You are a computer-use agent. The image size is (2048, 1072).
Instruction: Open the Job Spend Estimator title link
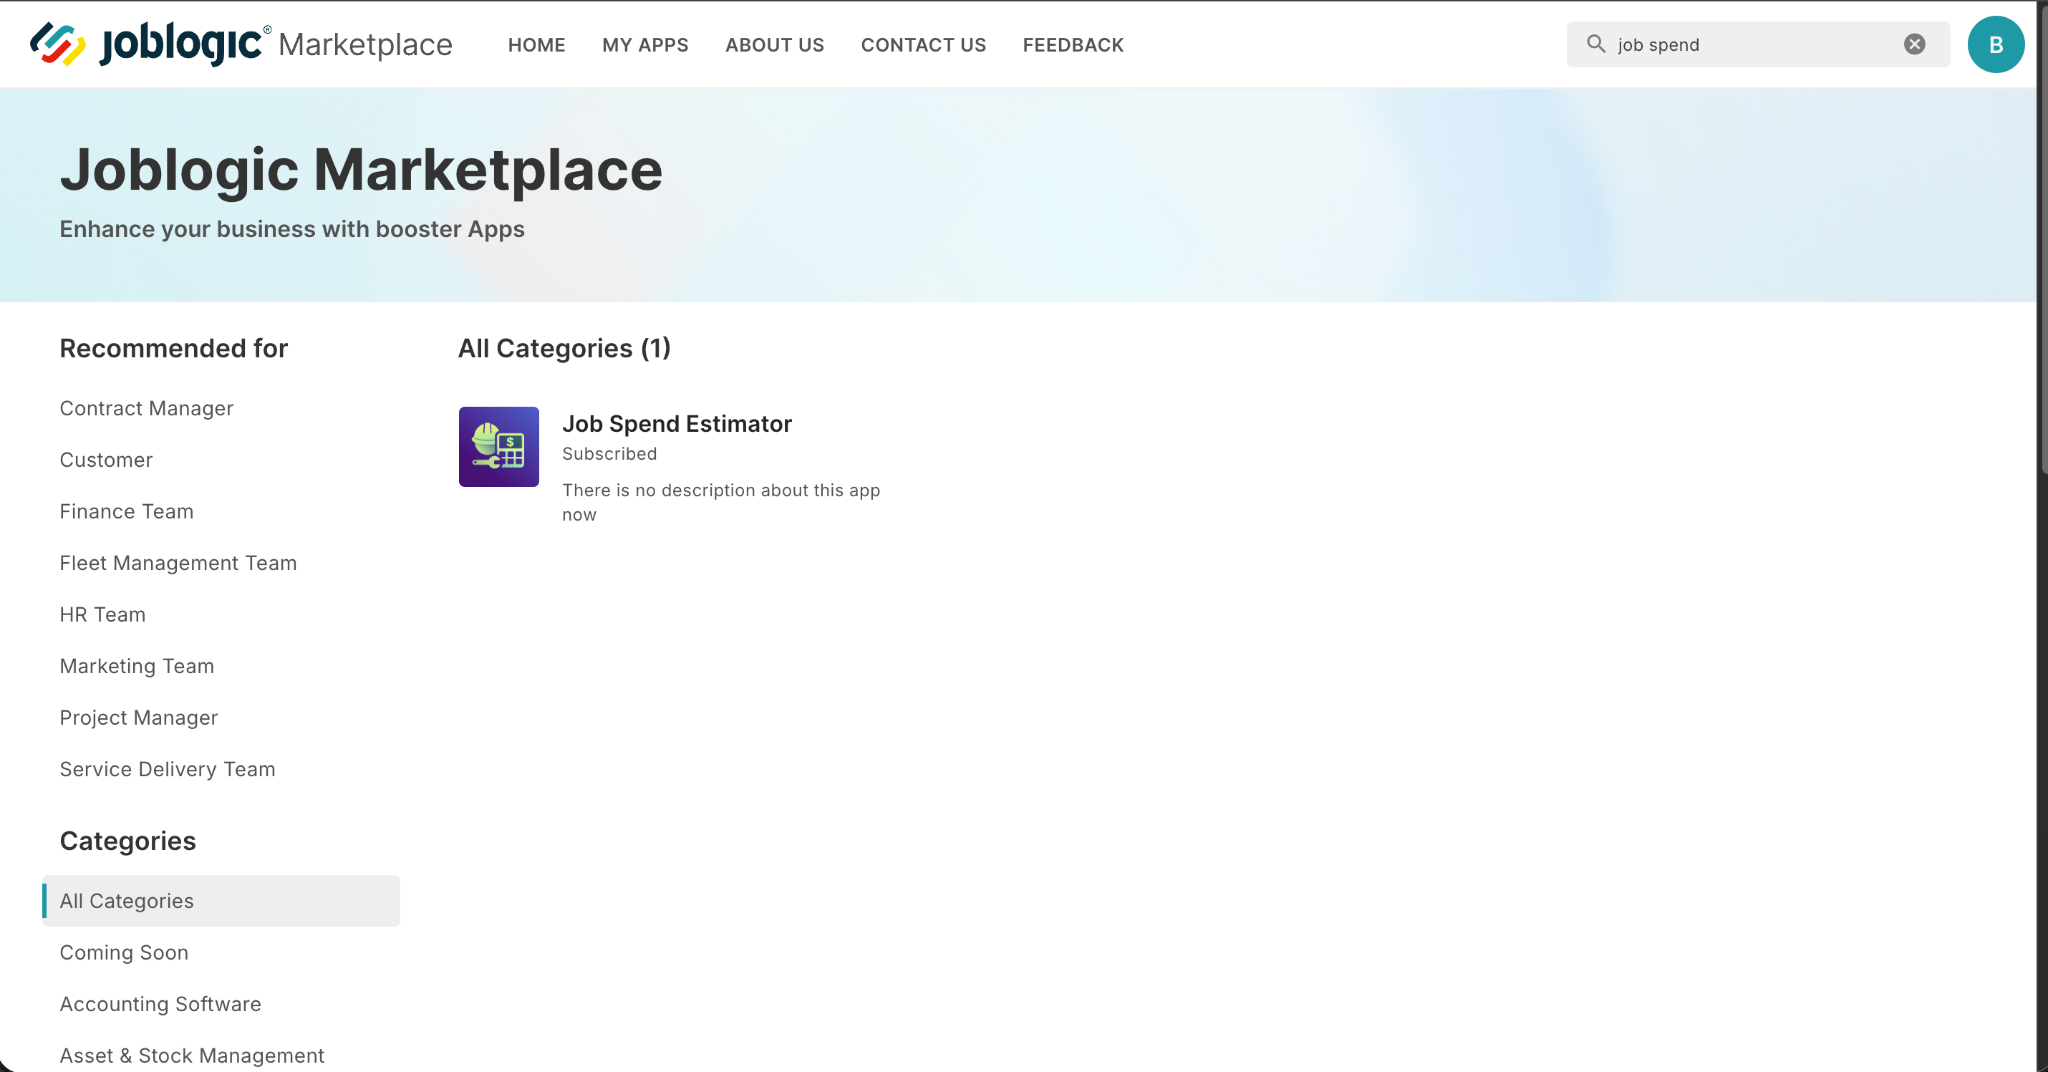(x=677, y=424)
